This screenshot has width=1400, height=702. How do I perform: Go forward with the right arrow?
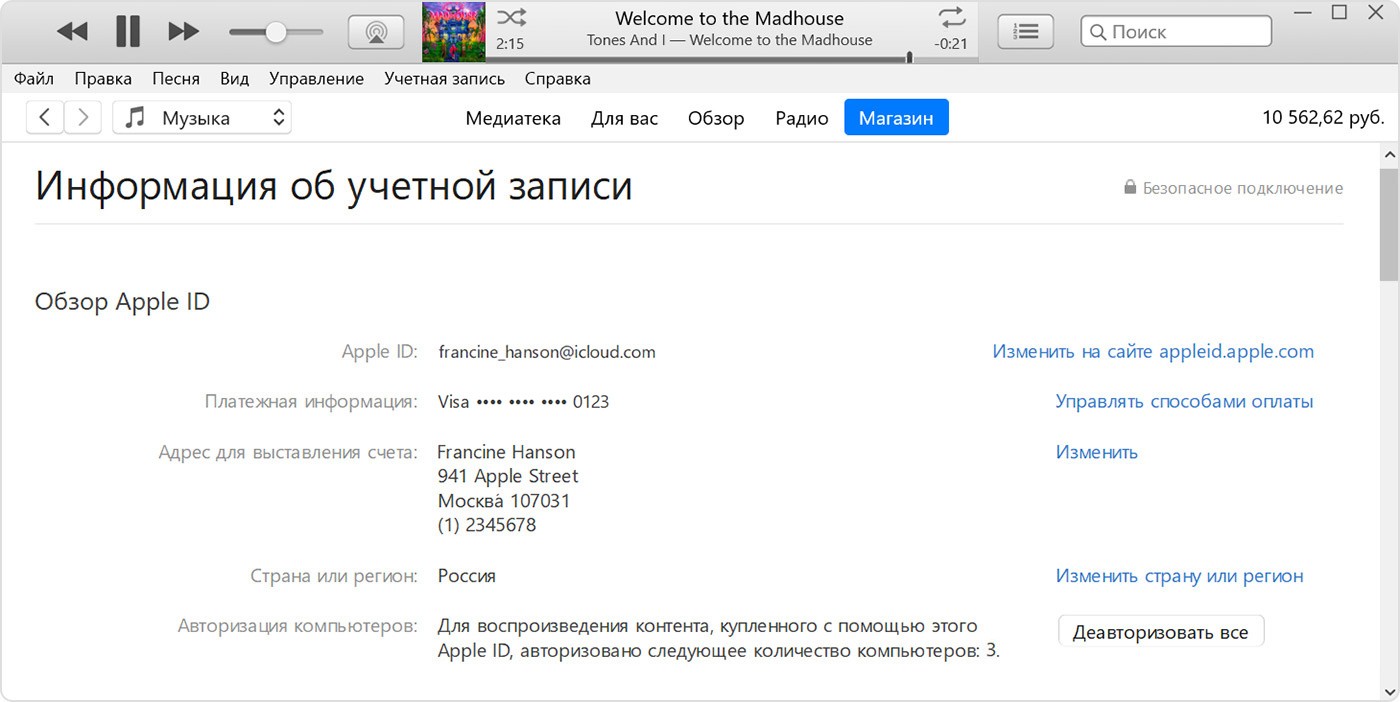point(83,118)
